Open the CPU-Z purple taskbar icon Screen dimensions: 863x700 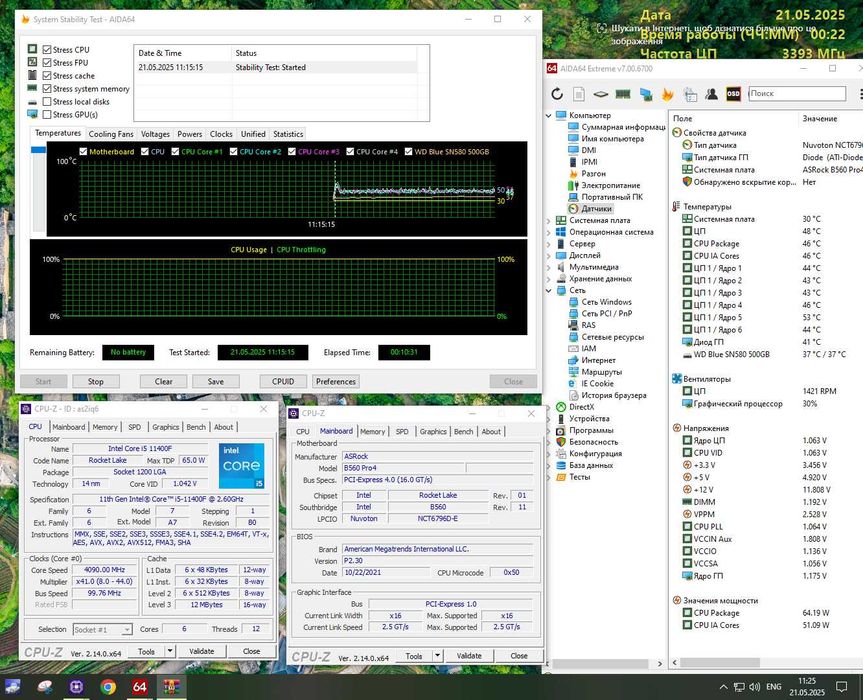click(77, 686)
